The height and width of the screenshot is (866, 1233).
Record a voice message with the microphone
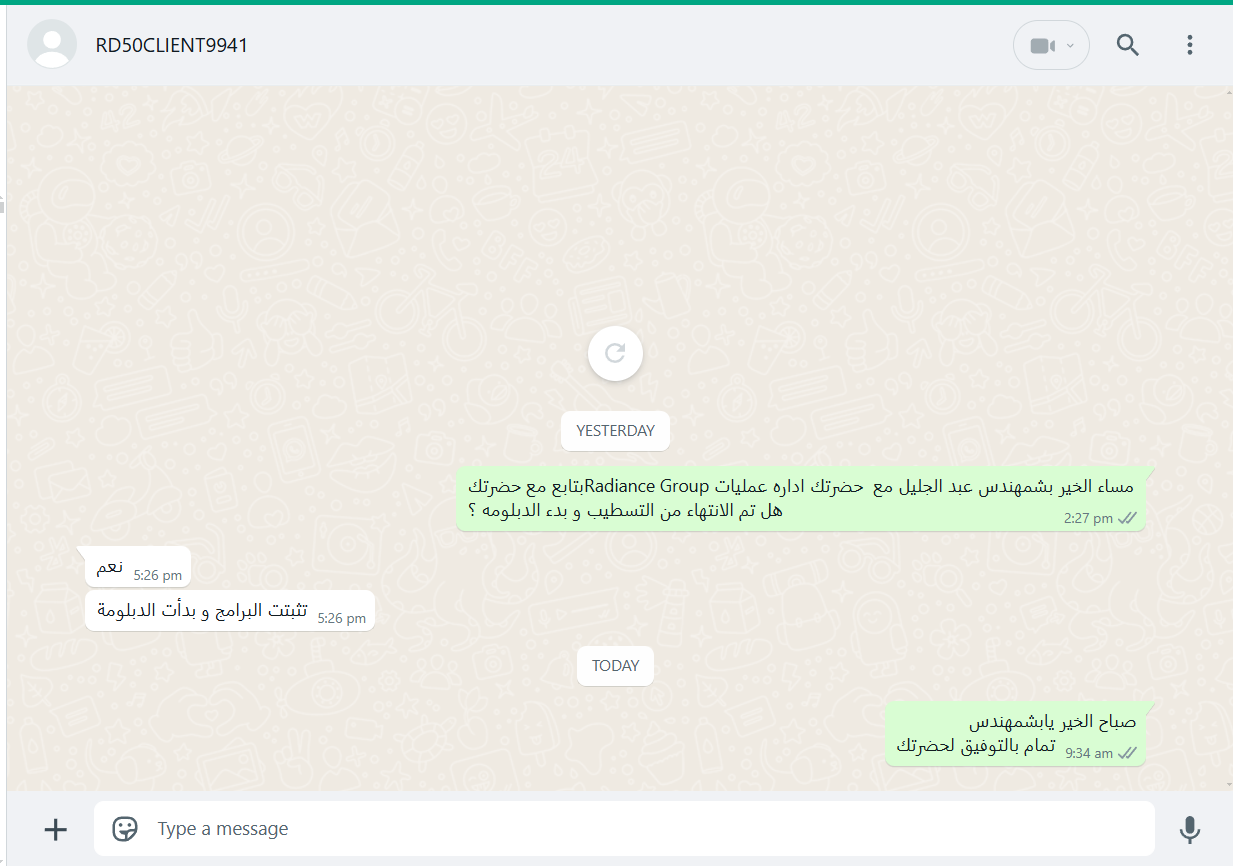(x=1189, y=829)
